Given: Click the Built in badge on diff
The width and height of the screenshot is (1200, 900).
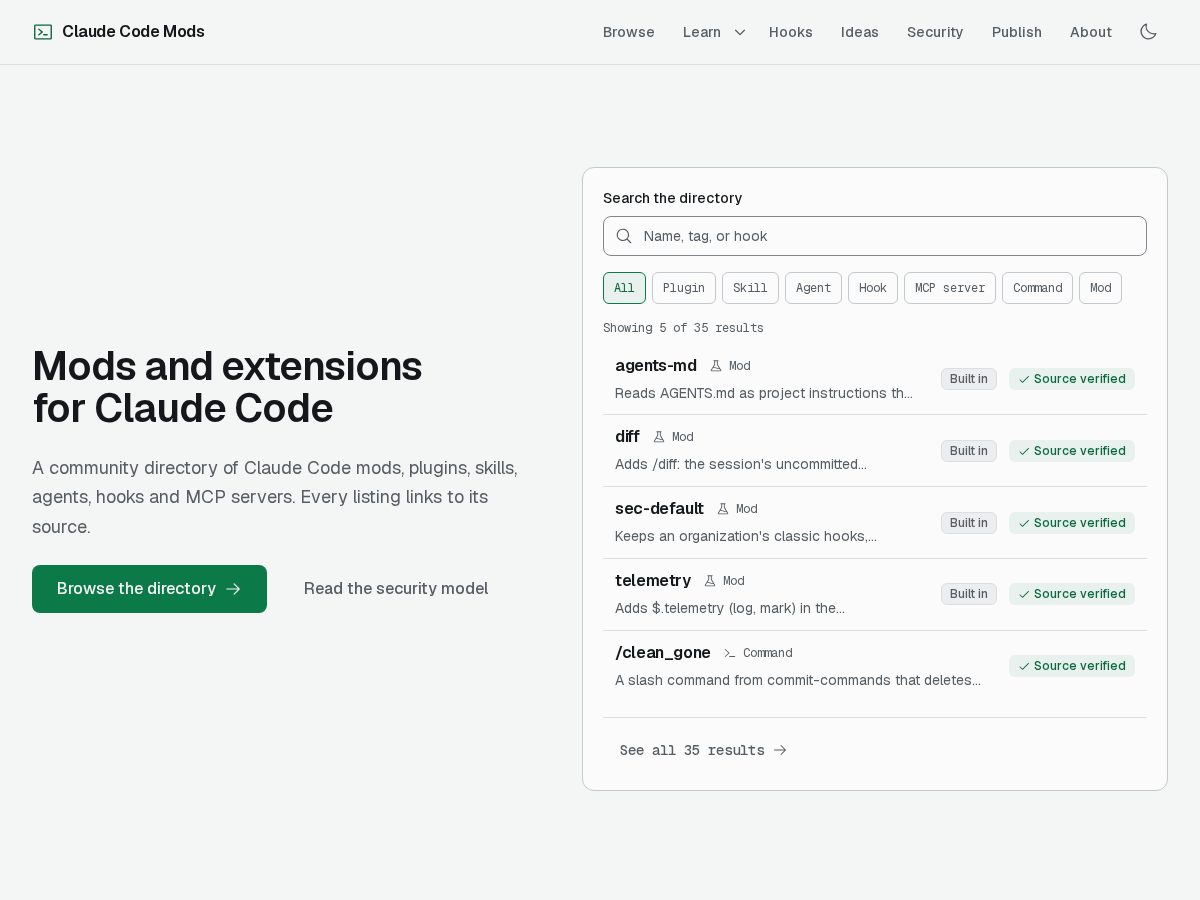Looking at the screenshot, I should (x=969, y=451).
